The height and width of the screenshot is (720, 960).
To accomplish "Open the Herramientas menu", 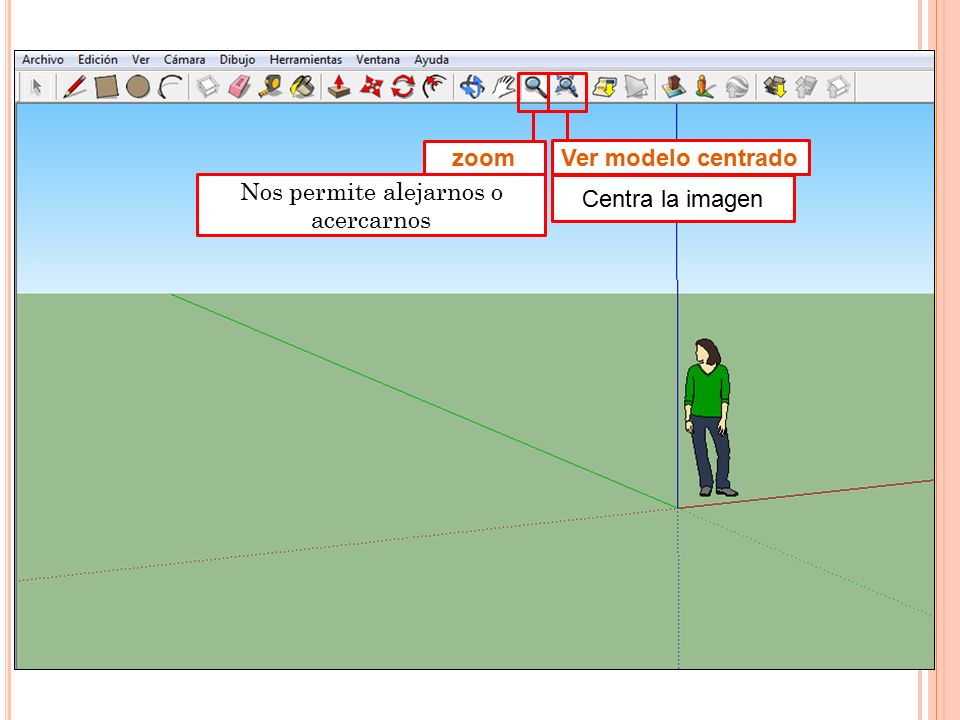I will click(x=306, y=59).
